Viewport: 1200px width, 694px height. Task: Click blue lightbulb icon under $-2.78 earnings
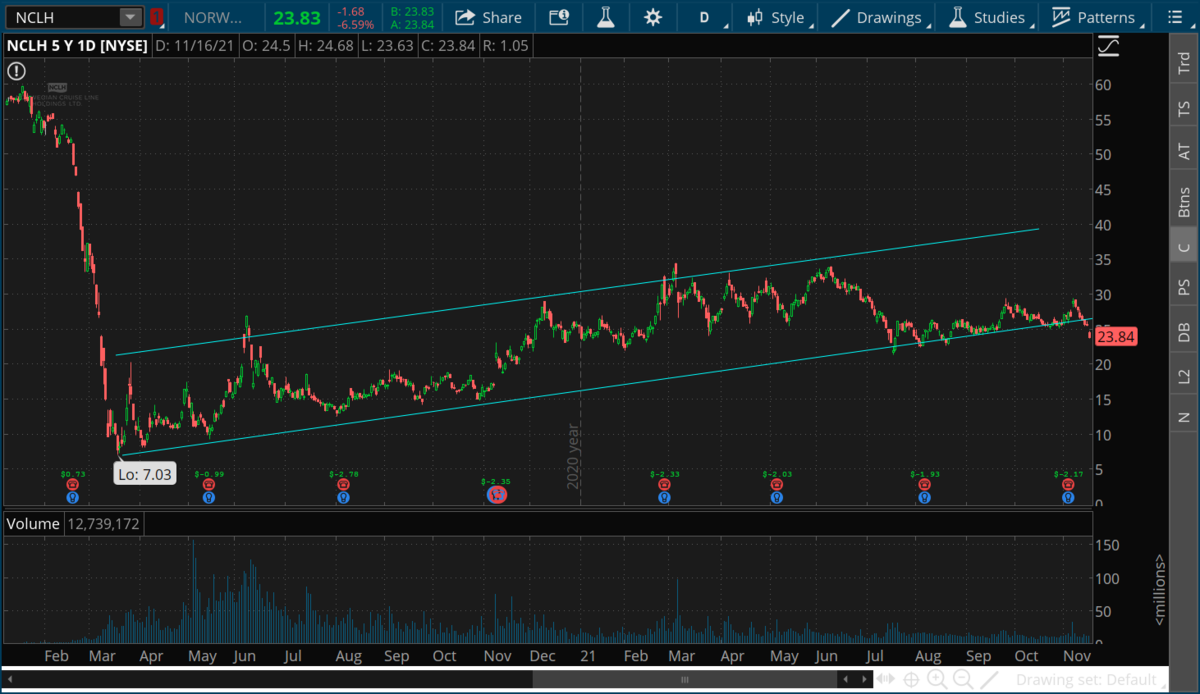coord(344,497)
